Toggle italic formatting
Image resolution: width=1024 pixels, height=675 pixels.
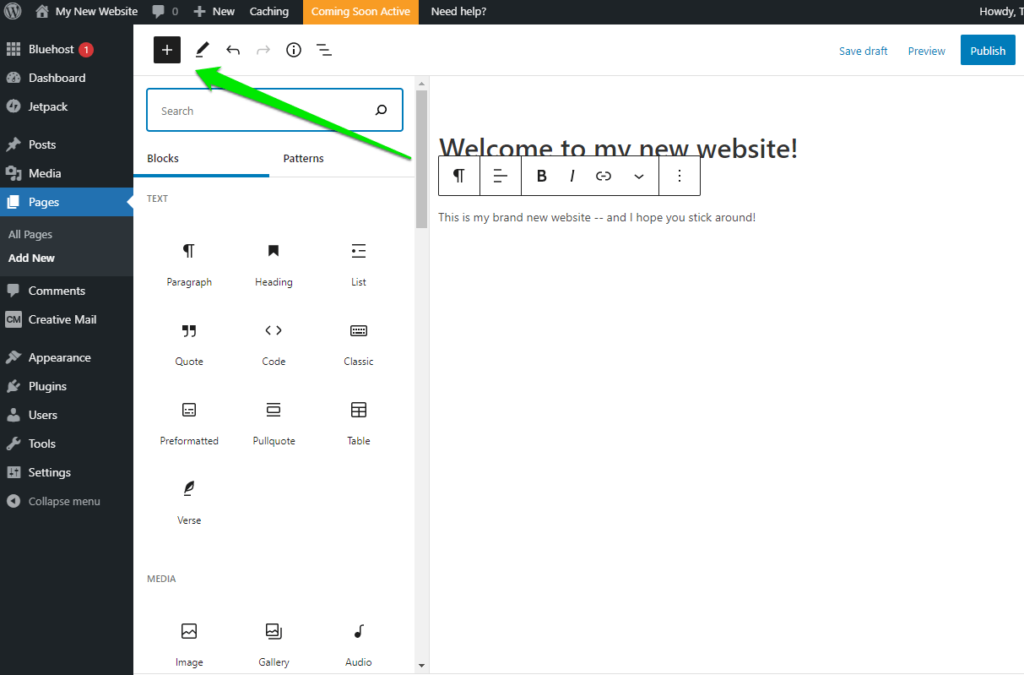coord(572,176)
